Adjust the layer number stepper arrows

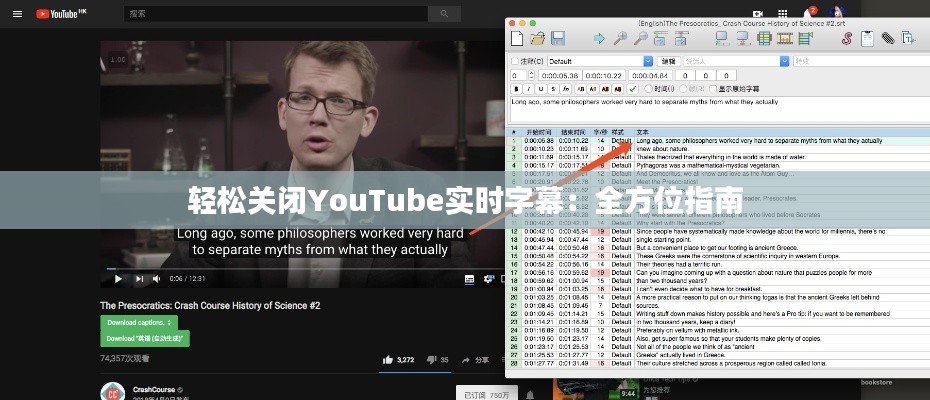point(531,75)
